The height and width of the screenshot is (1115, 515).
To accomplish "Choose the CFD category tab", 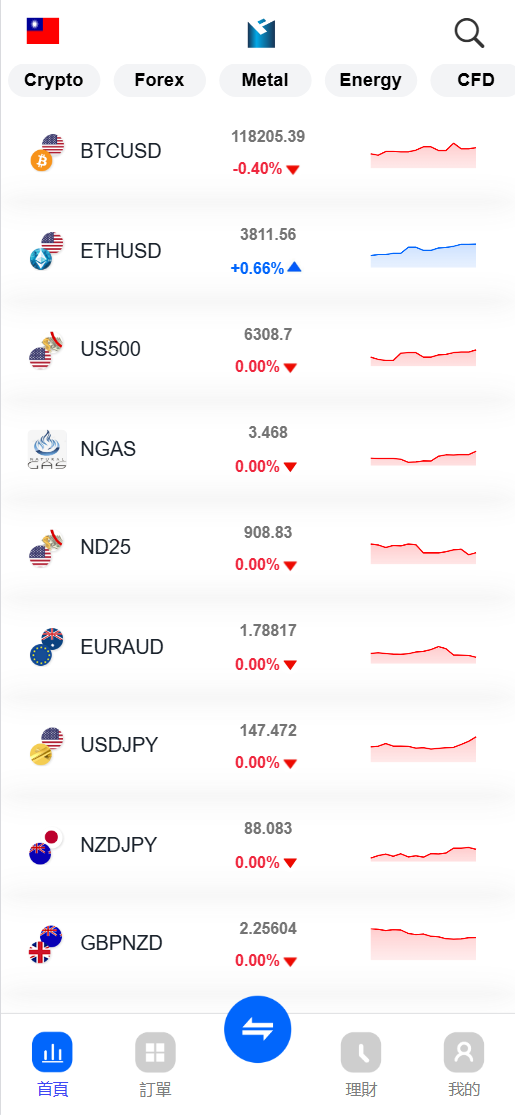I will 473,80.
